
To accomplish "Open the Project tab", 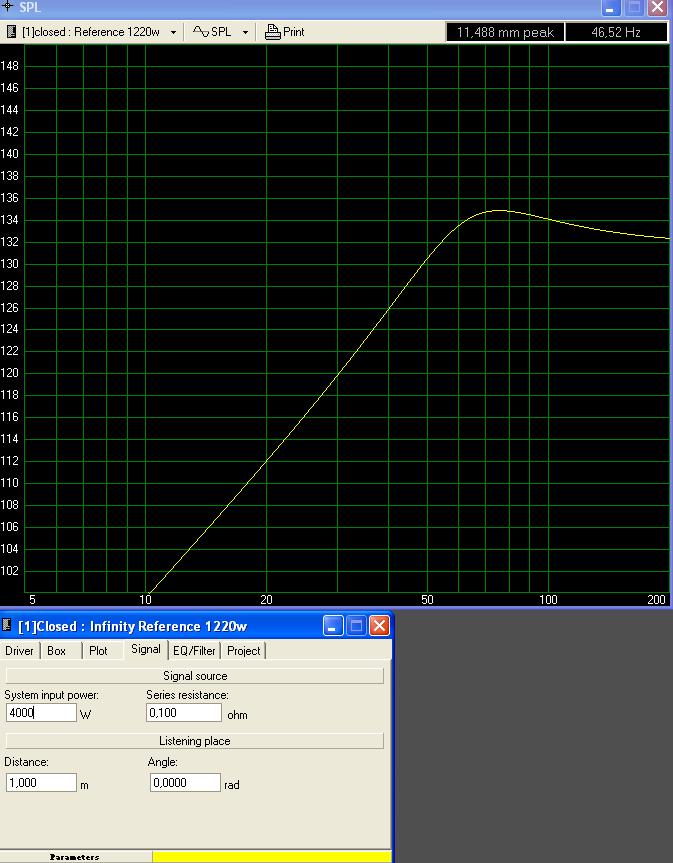I will [243, 651].
